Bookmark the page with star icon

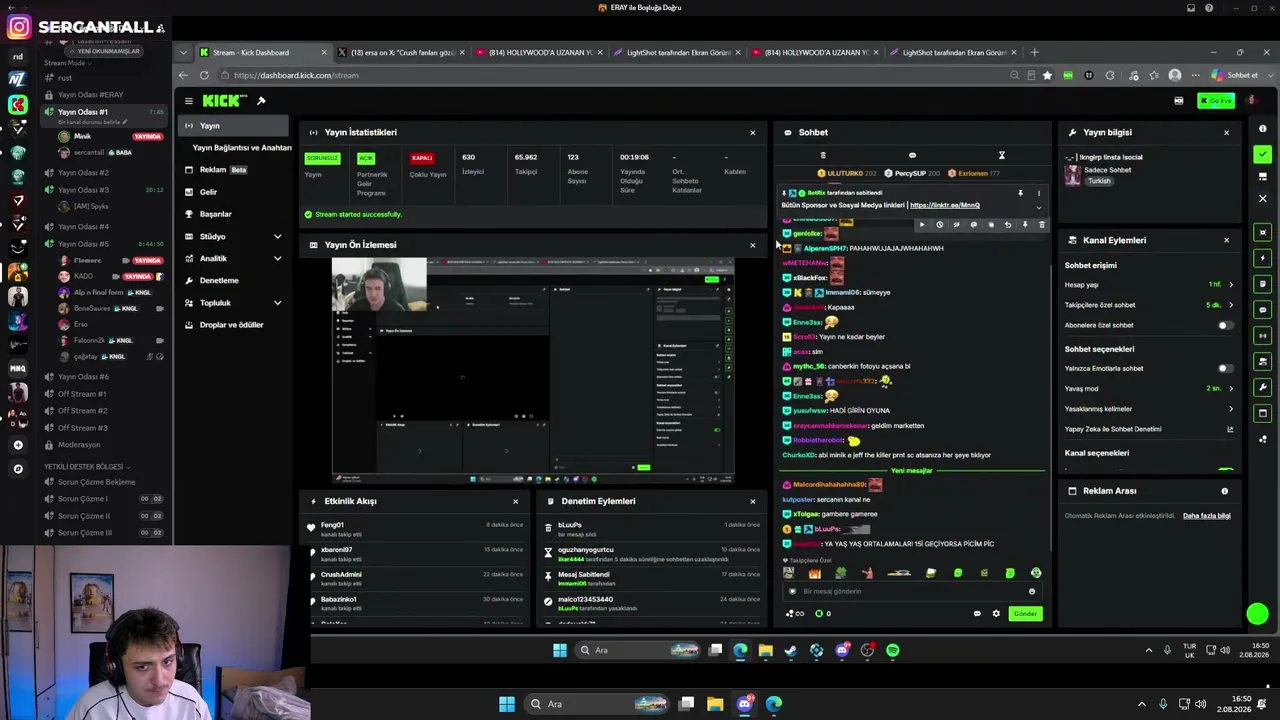(1047, 75)
